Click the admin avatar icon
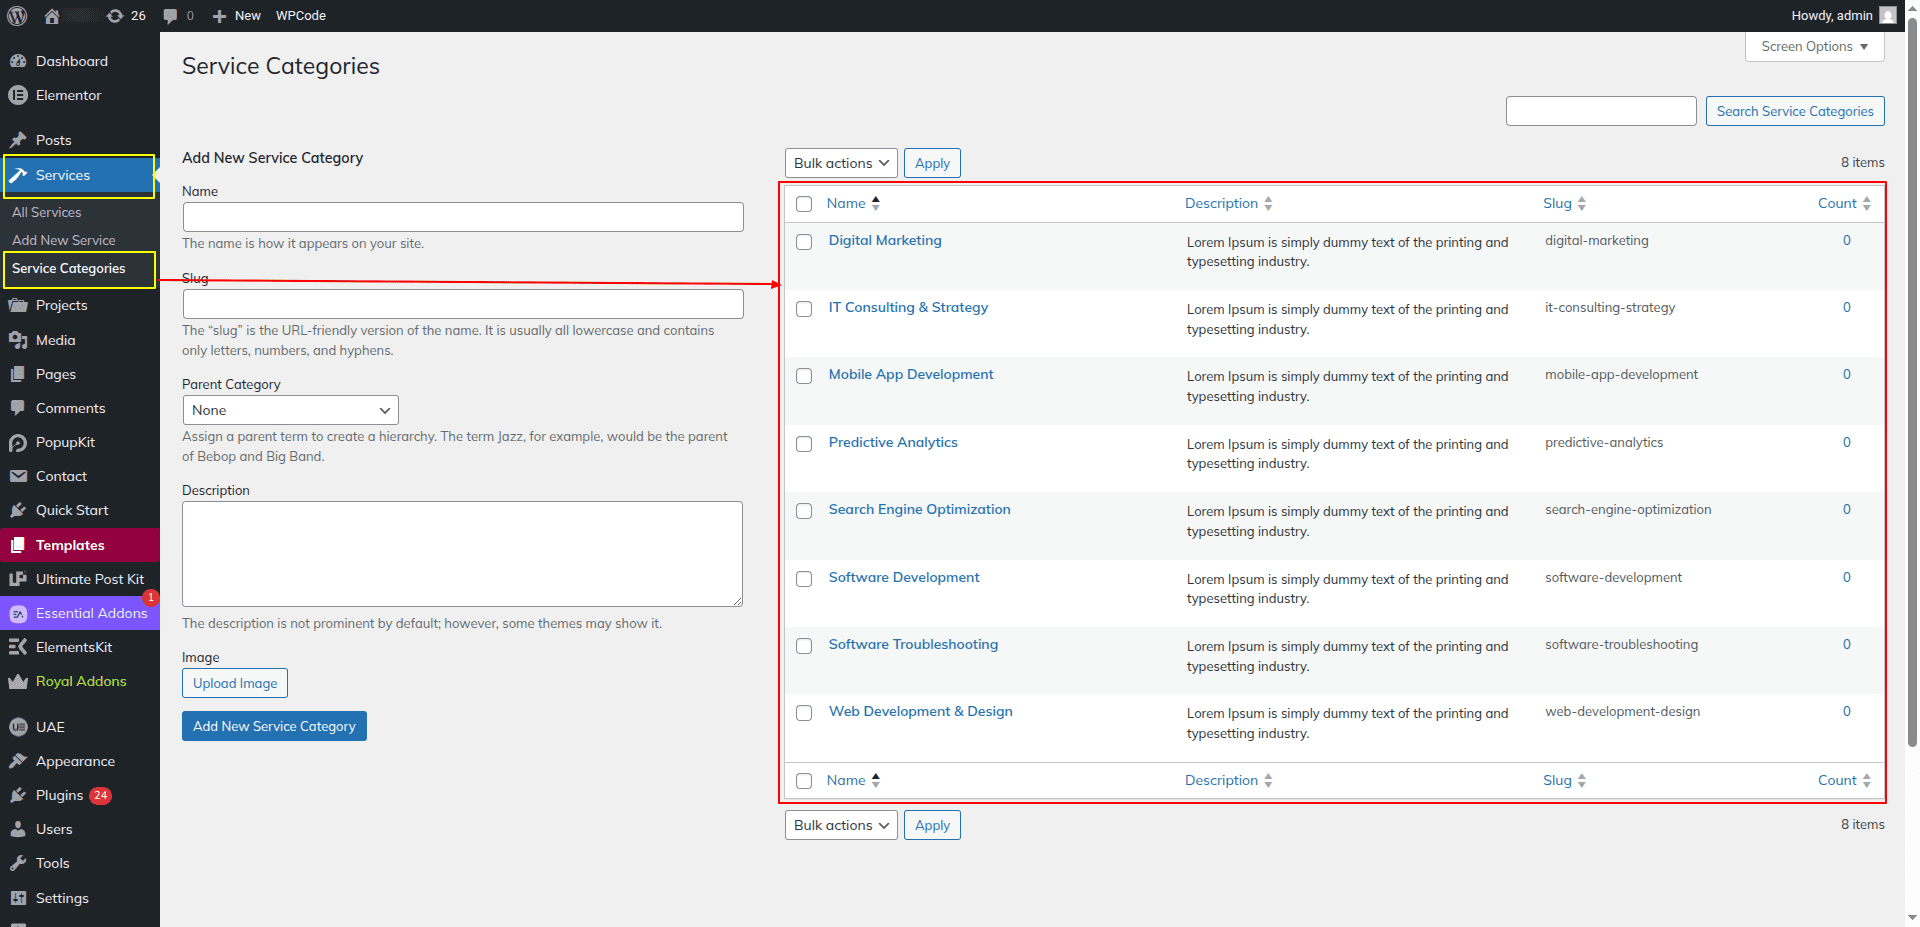Viewport: 1920px width, 927px height. click(x=1888, y=15)
